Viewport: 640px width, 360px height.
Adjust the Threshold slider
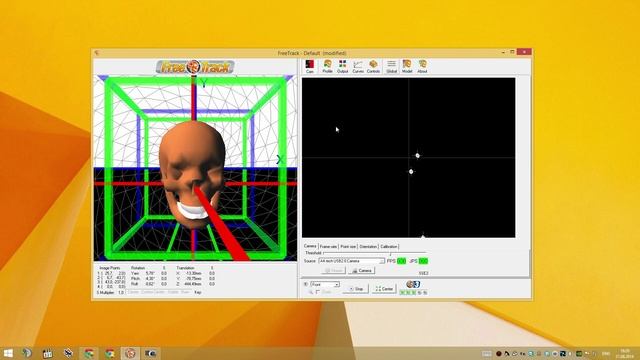375,253
